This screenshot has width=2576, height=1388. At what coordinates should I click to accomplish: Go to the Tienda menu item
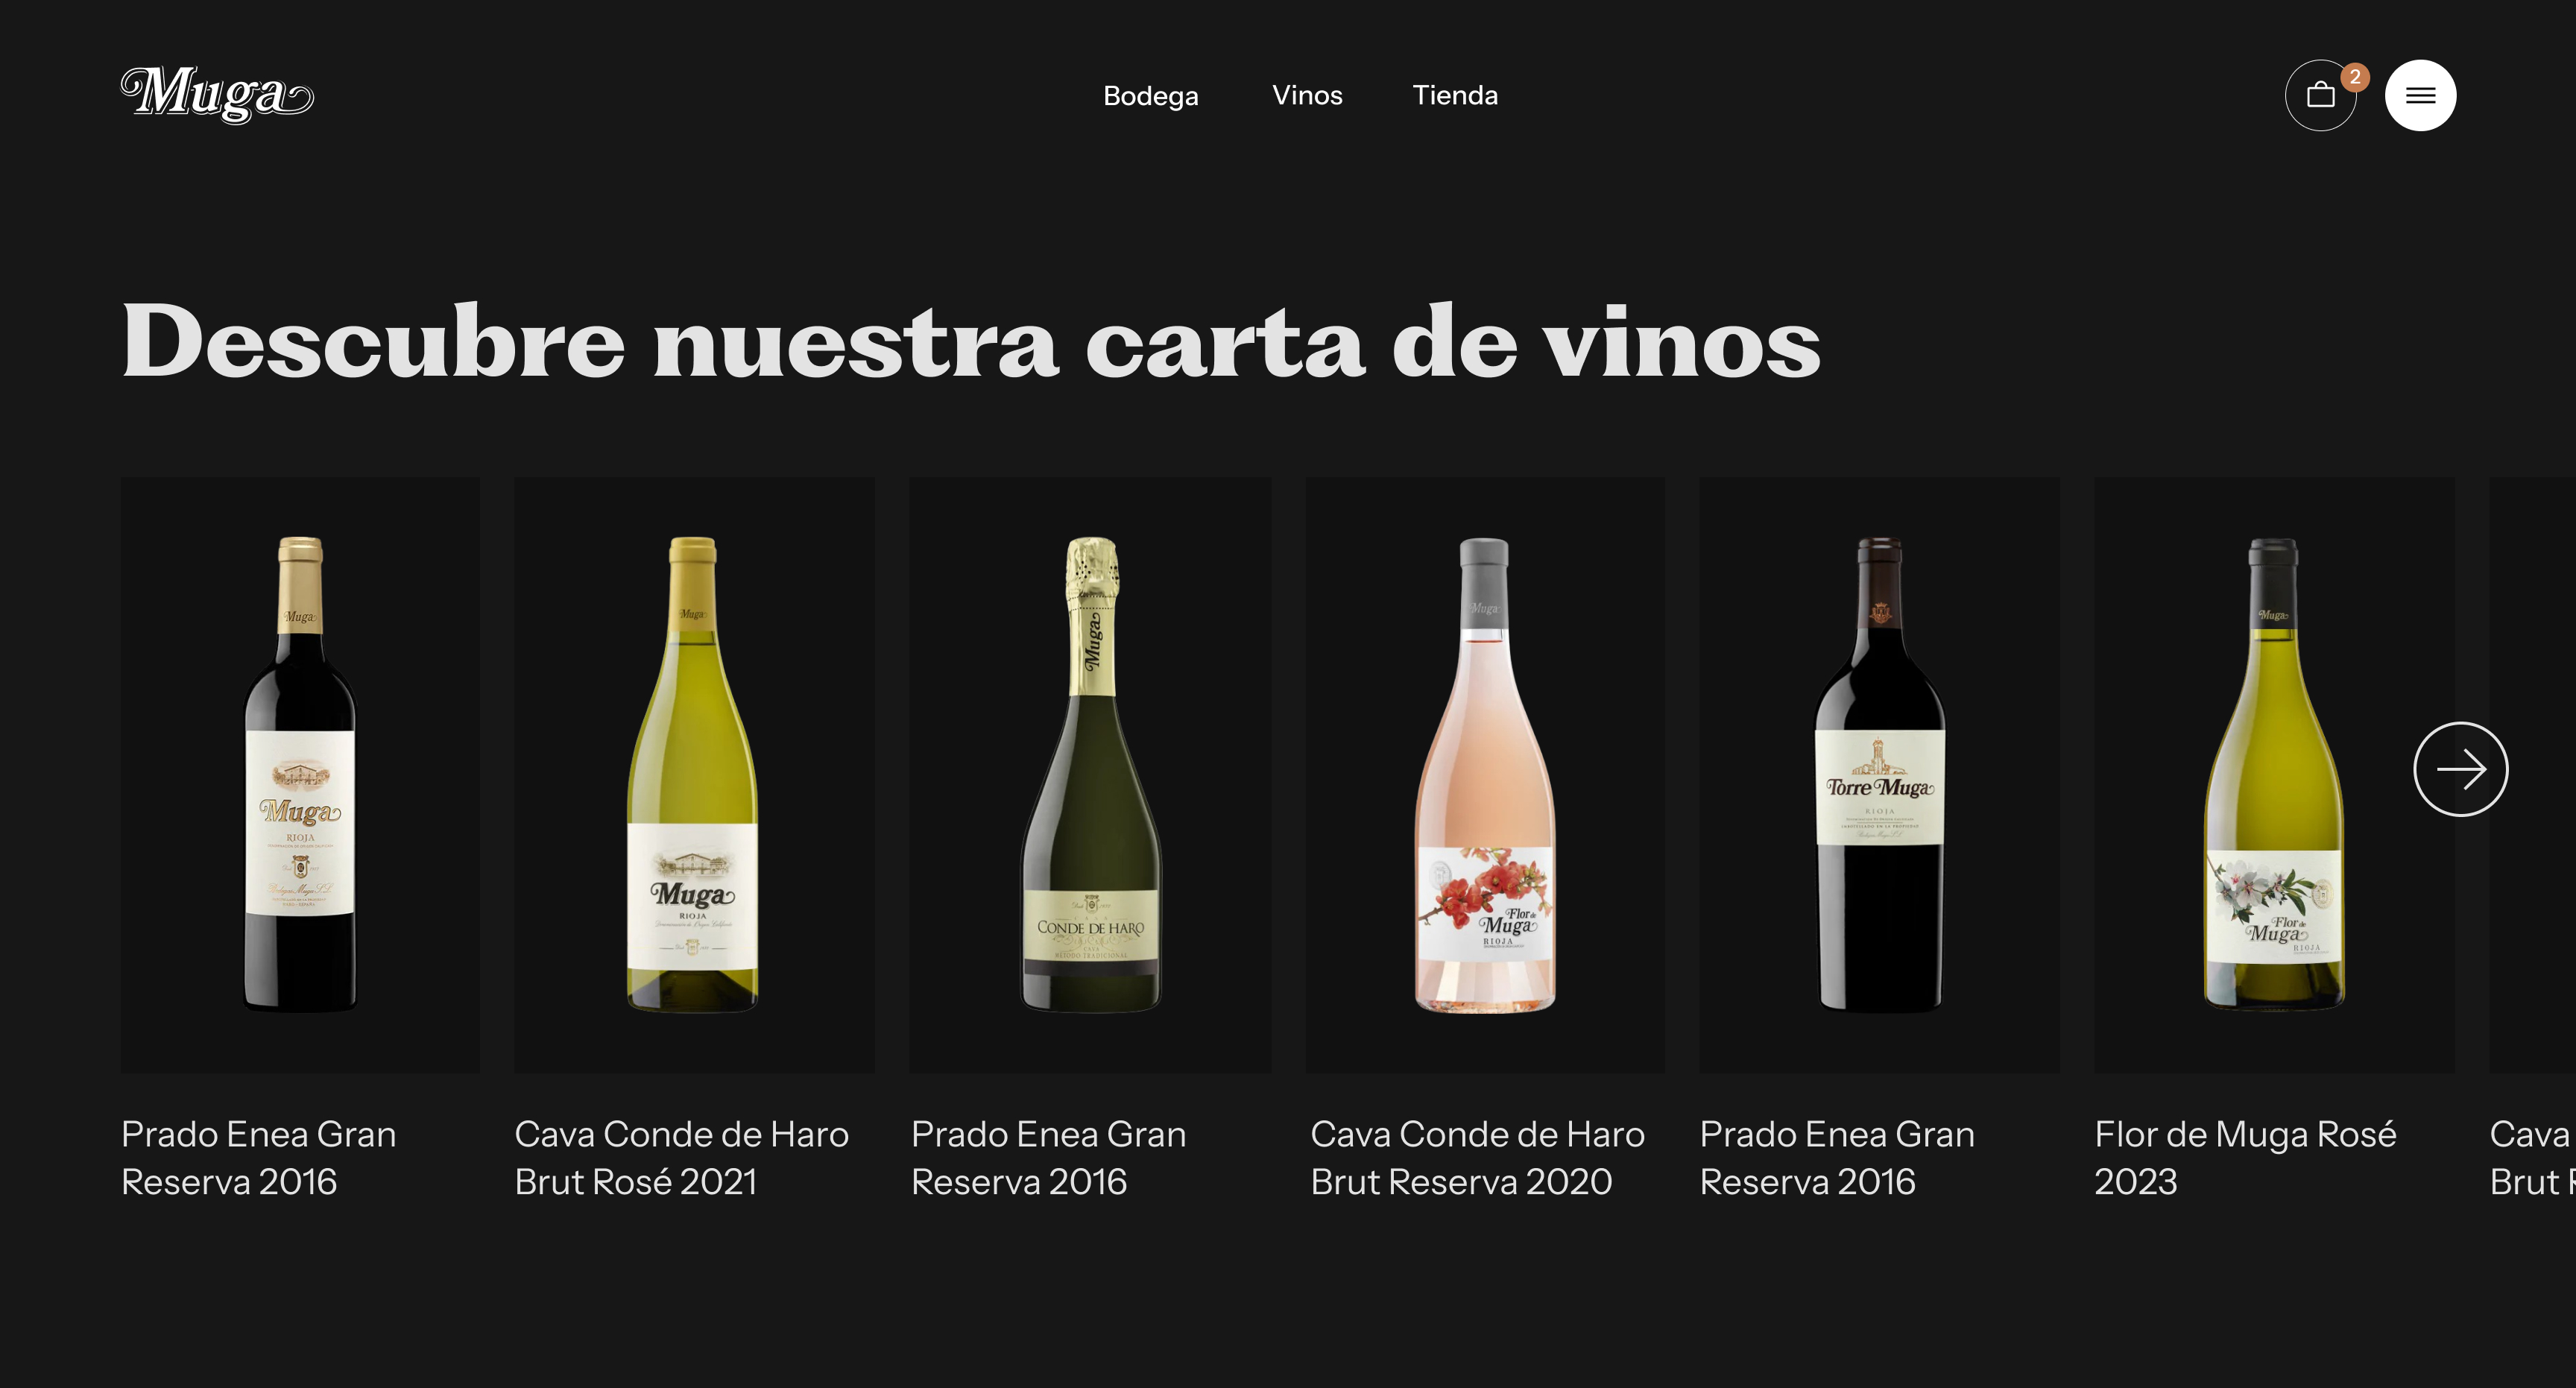tap(1455, 96)
